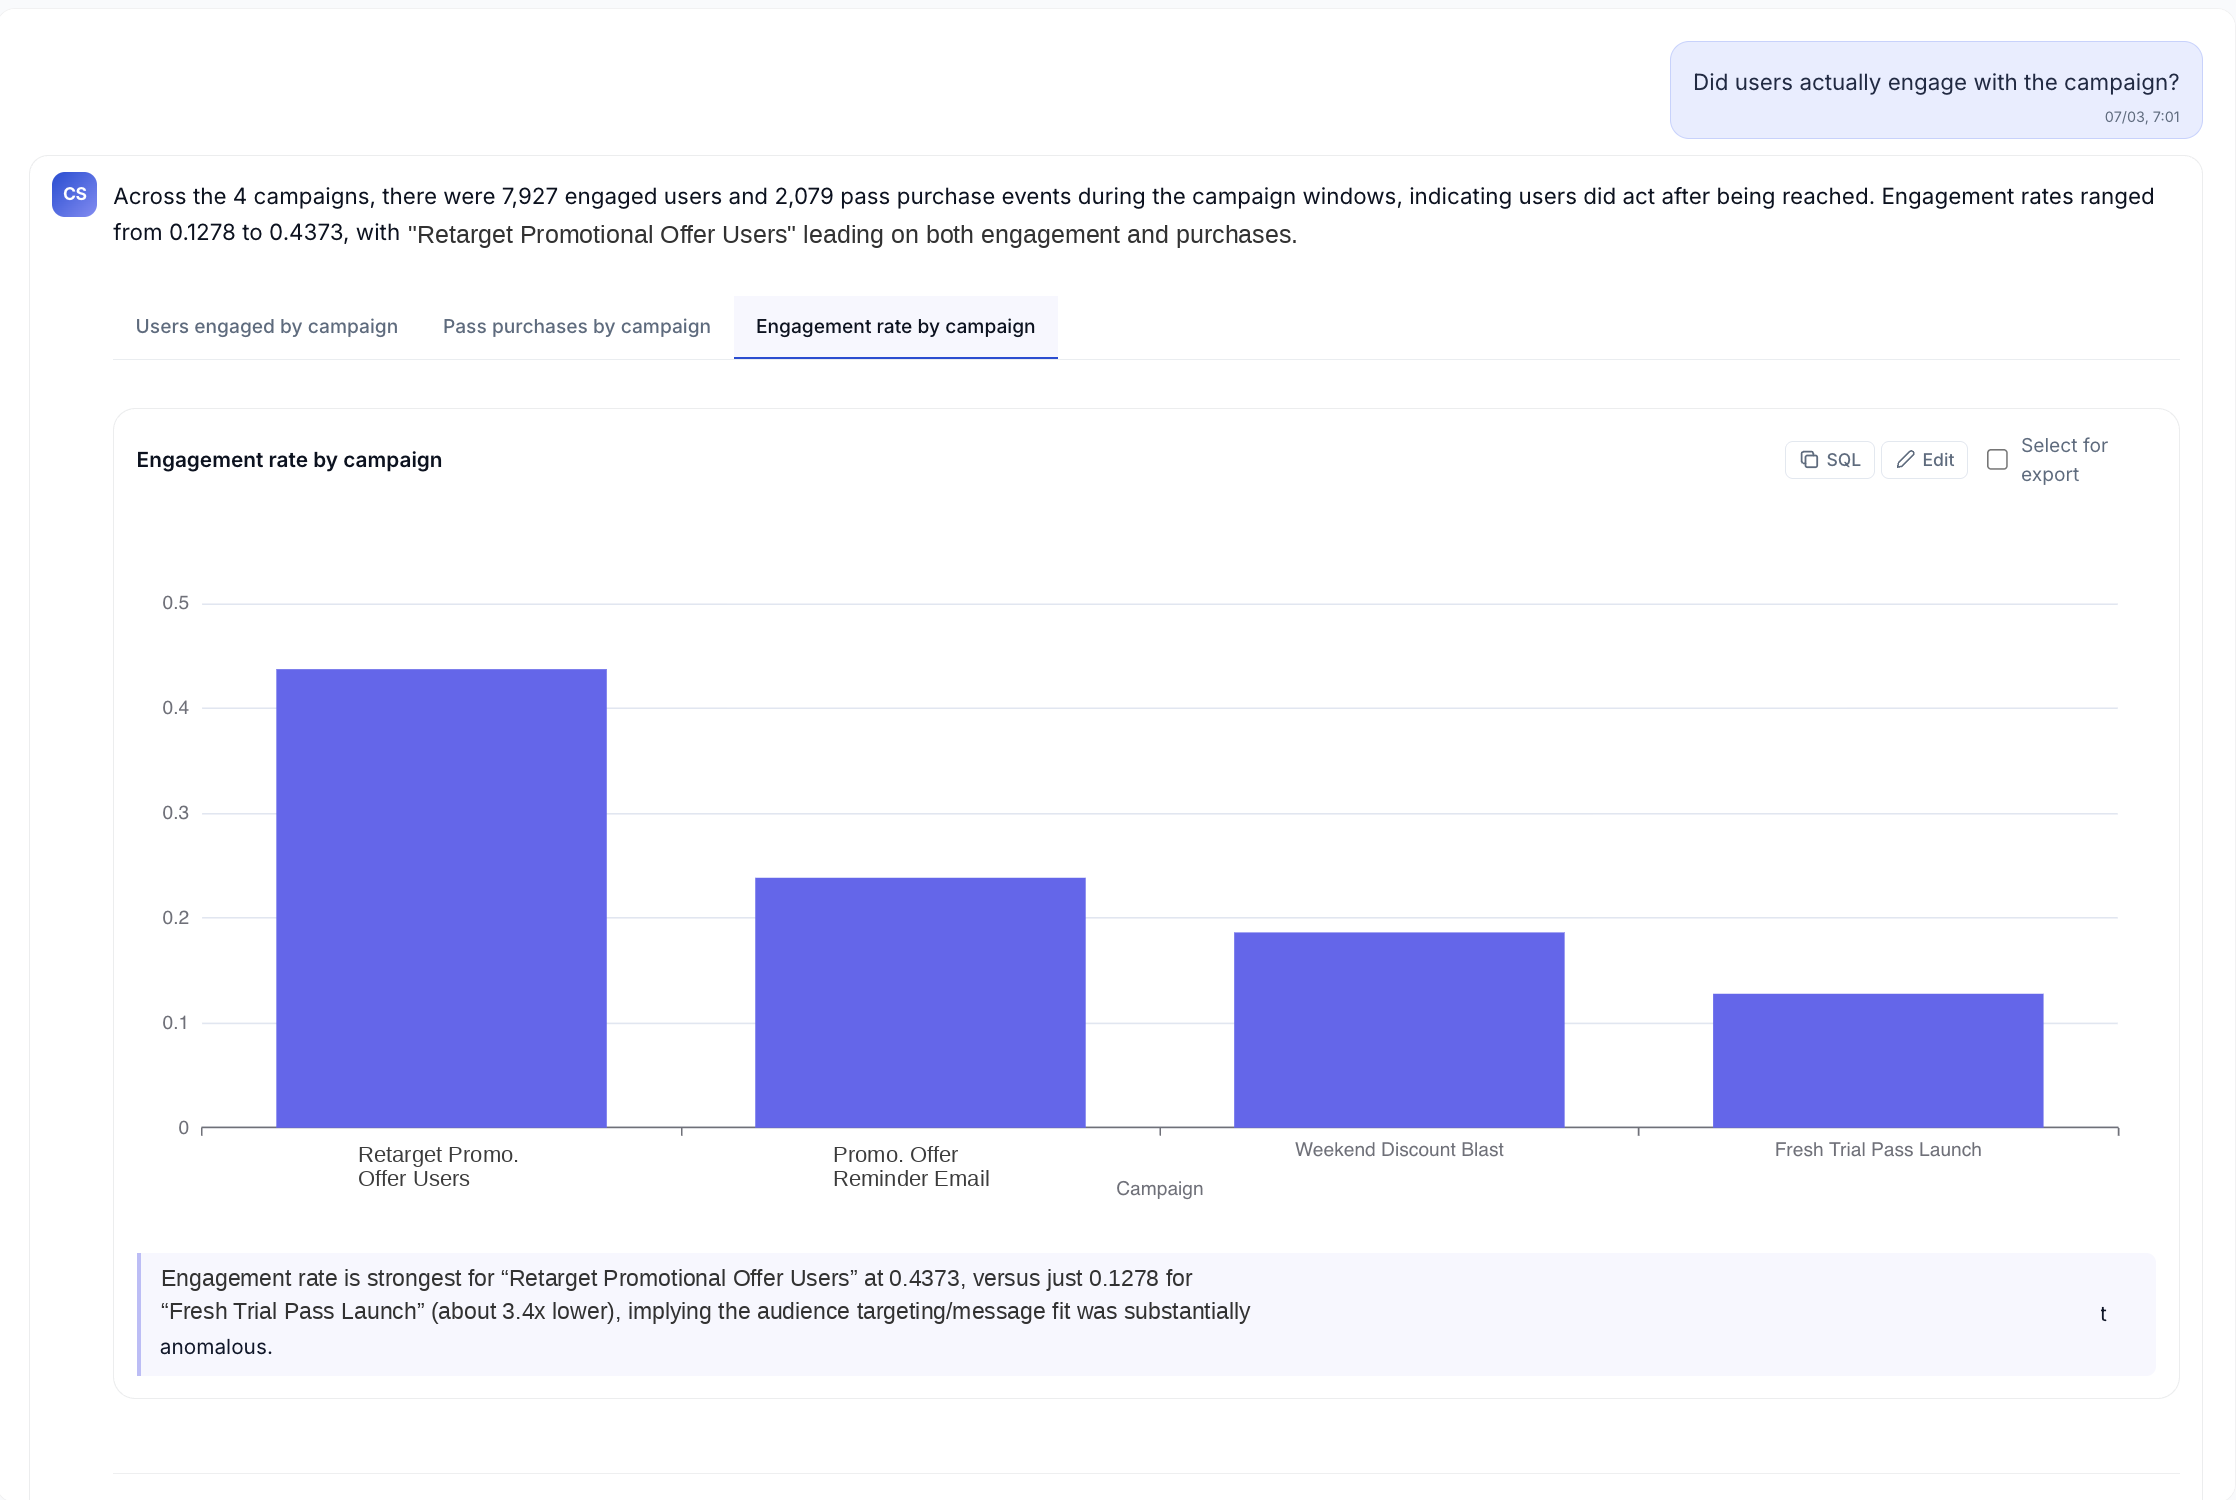Click the 0.5 value on the y-axis

[x=175, y=602]
